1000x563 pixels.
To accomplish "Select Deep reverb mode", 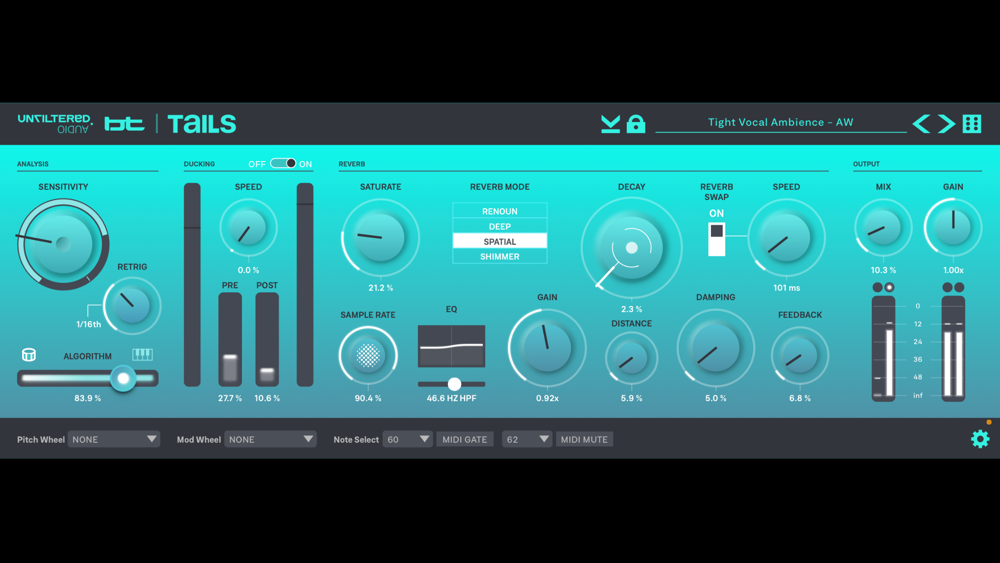I will 500,226.
